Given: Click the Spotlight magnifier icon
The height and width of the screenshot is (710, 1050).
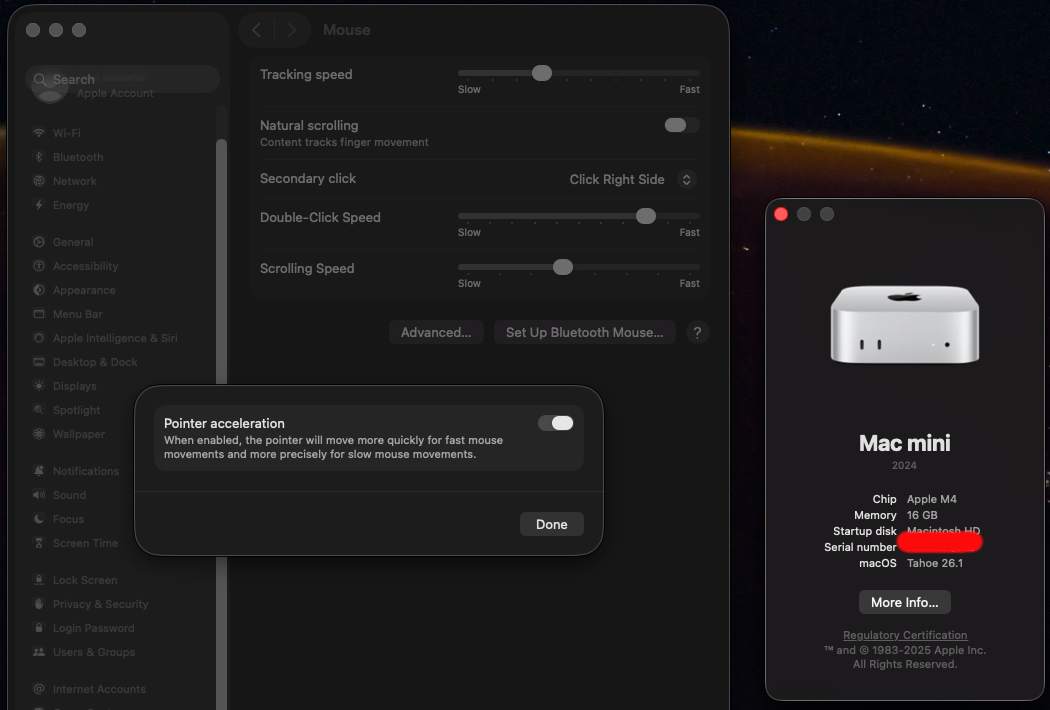Looking at the screenshot, I should click(x=39, y=410).
